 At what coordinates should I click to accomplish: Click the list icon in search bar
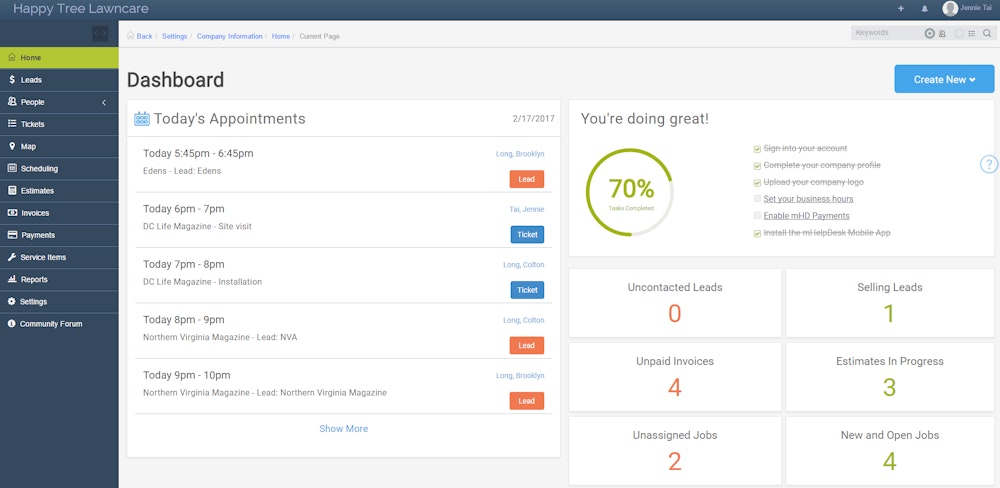point(971,33)
